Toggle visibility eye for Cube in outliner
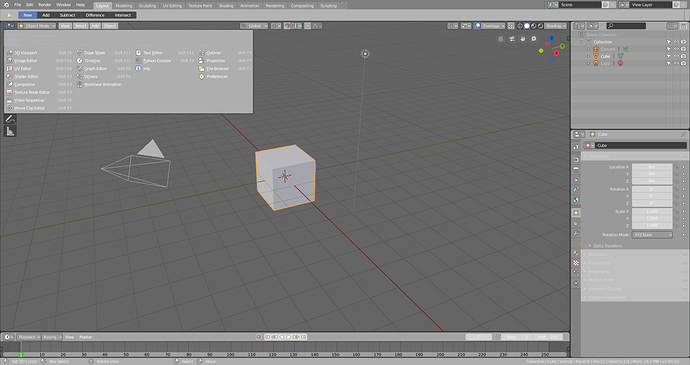This screenshot has width=690, height=365. (x=676, y=56)
